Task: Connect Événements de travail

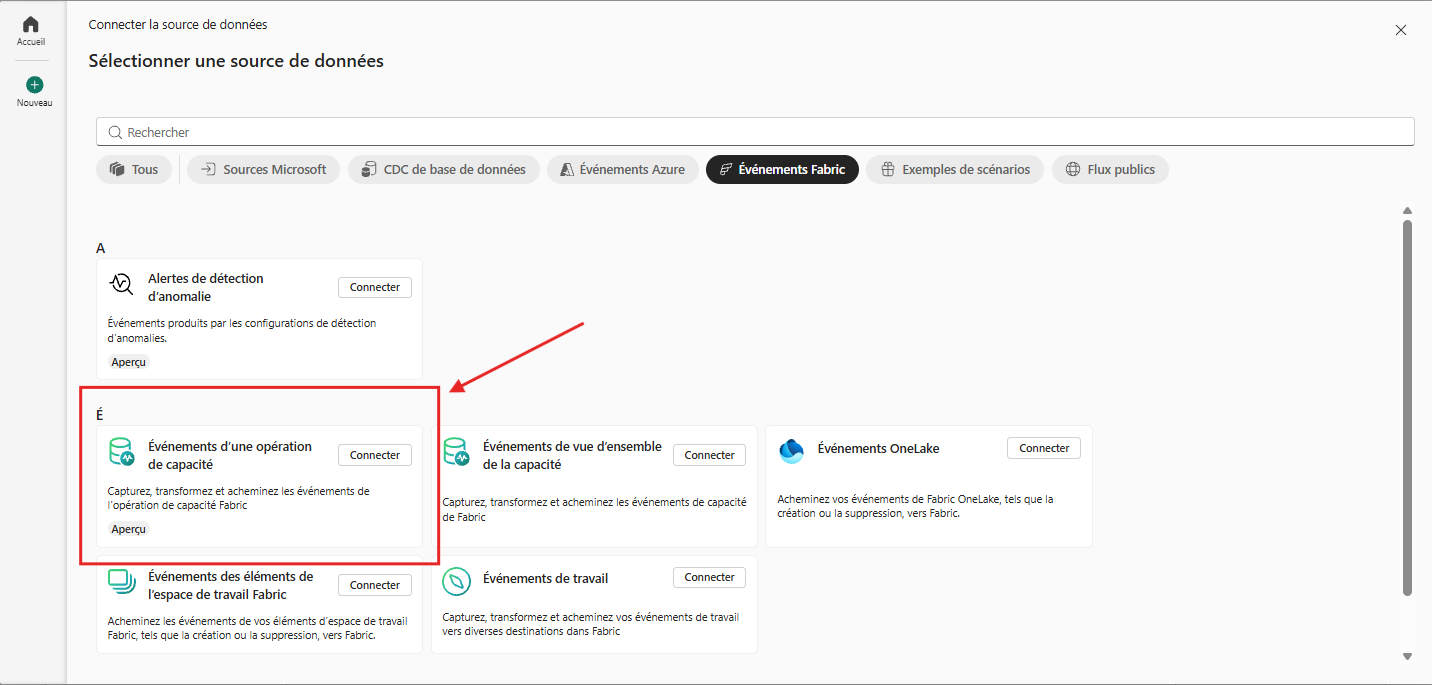Action: [710, 577]
